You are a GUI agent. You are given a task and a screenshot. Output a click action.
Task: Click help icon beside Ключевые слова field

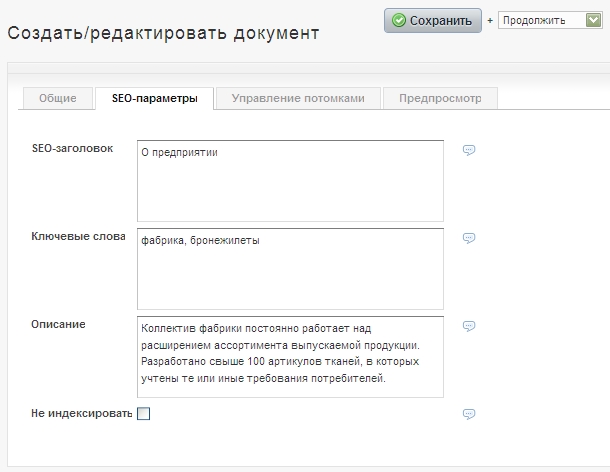pos(469,238)
